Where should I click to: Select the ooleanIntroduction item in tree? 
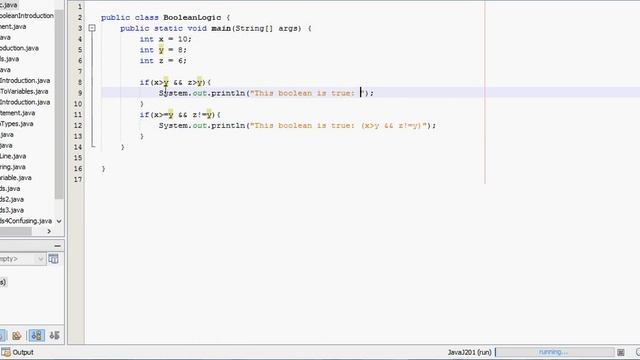click(x=27, y=16)
